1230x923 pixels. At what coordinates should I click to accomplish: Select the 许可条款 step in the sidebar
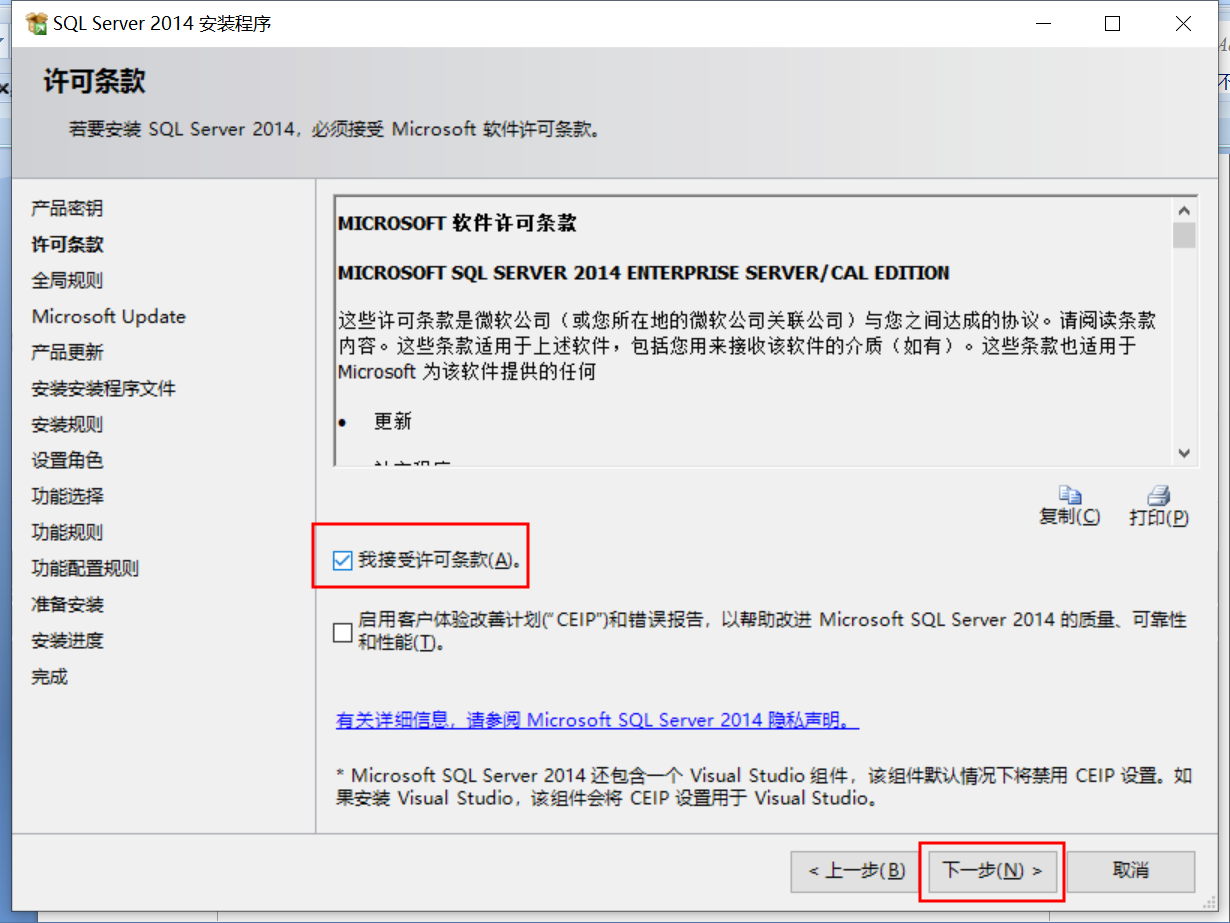pyautogui.click(x=67, y=244)
